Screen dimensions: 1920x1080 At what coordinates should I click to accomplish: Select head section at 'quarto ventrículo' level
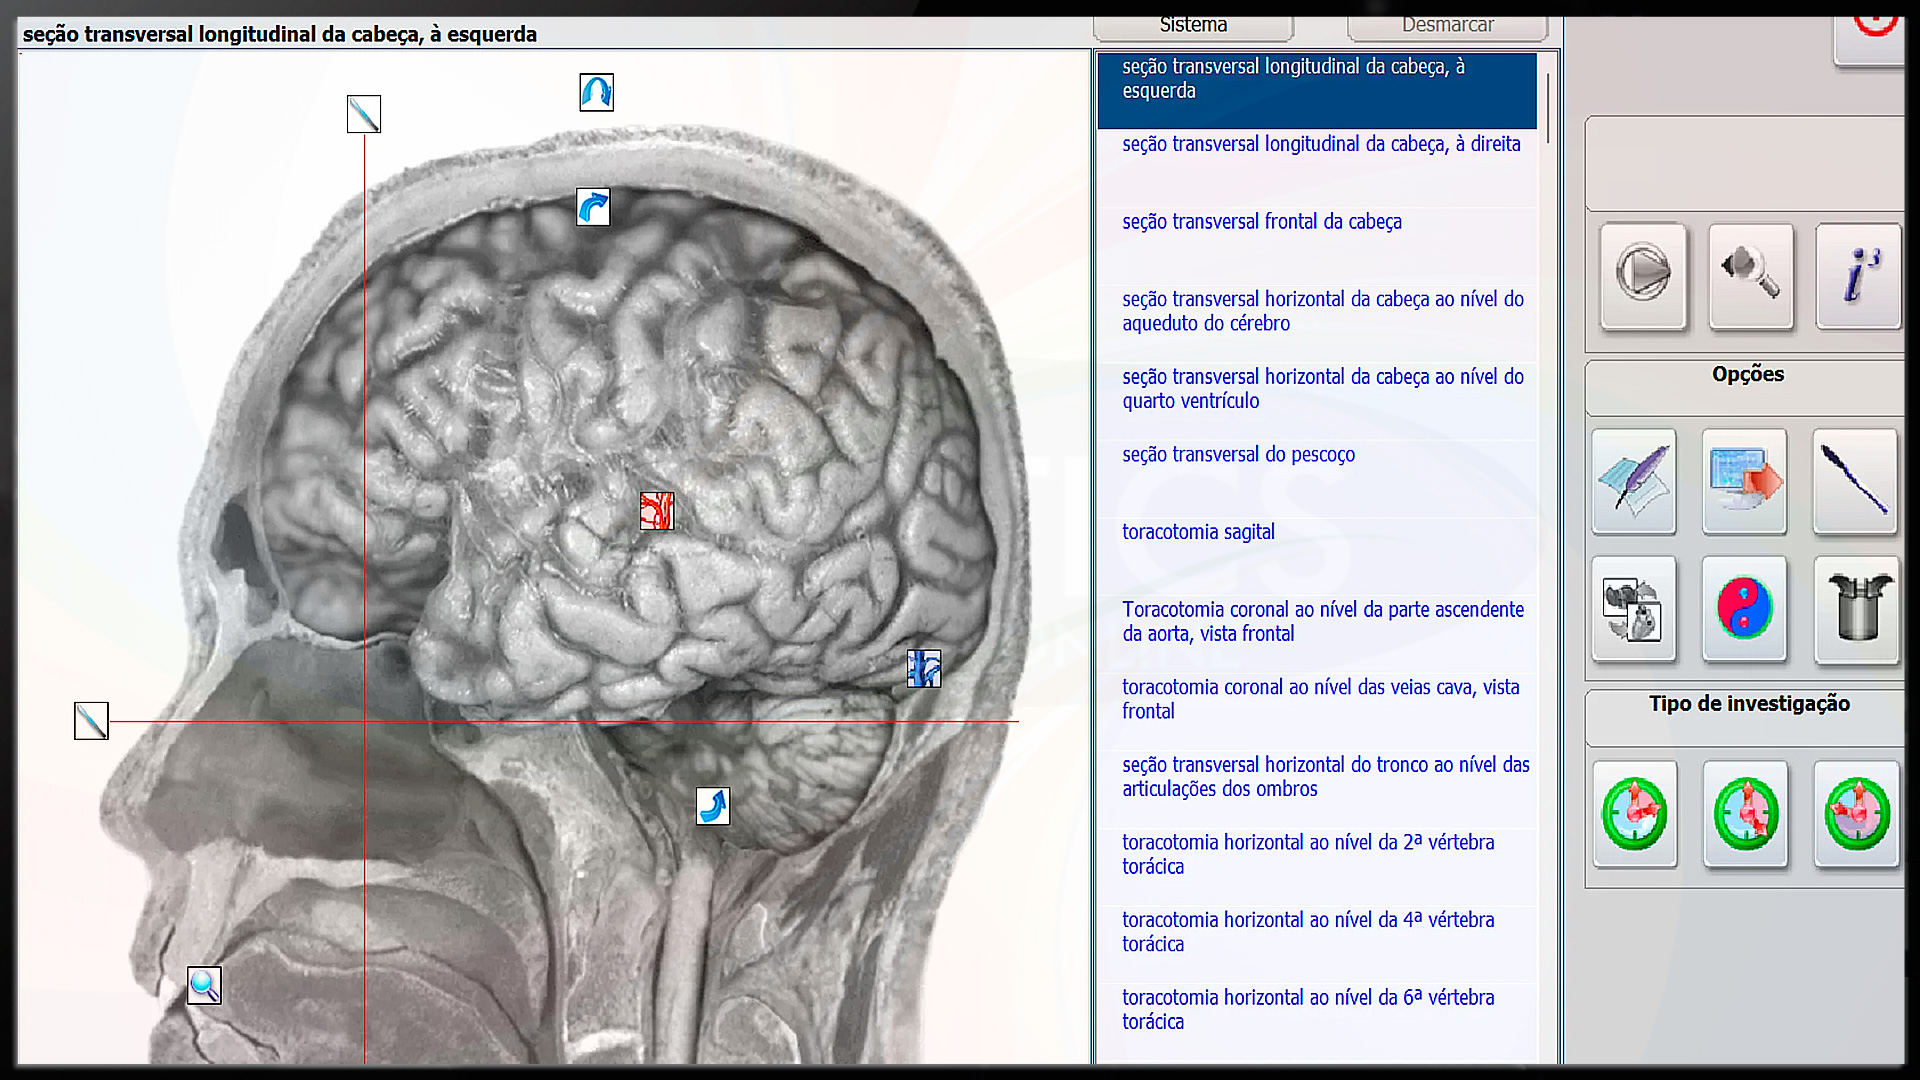[x=1317, y=400]
